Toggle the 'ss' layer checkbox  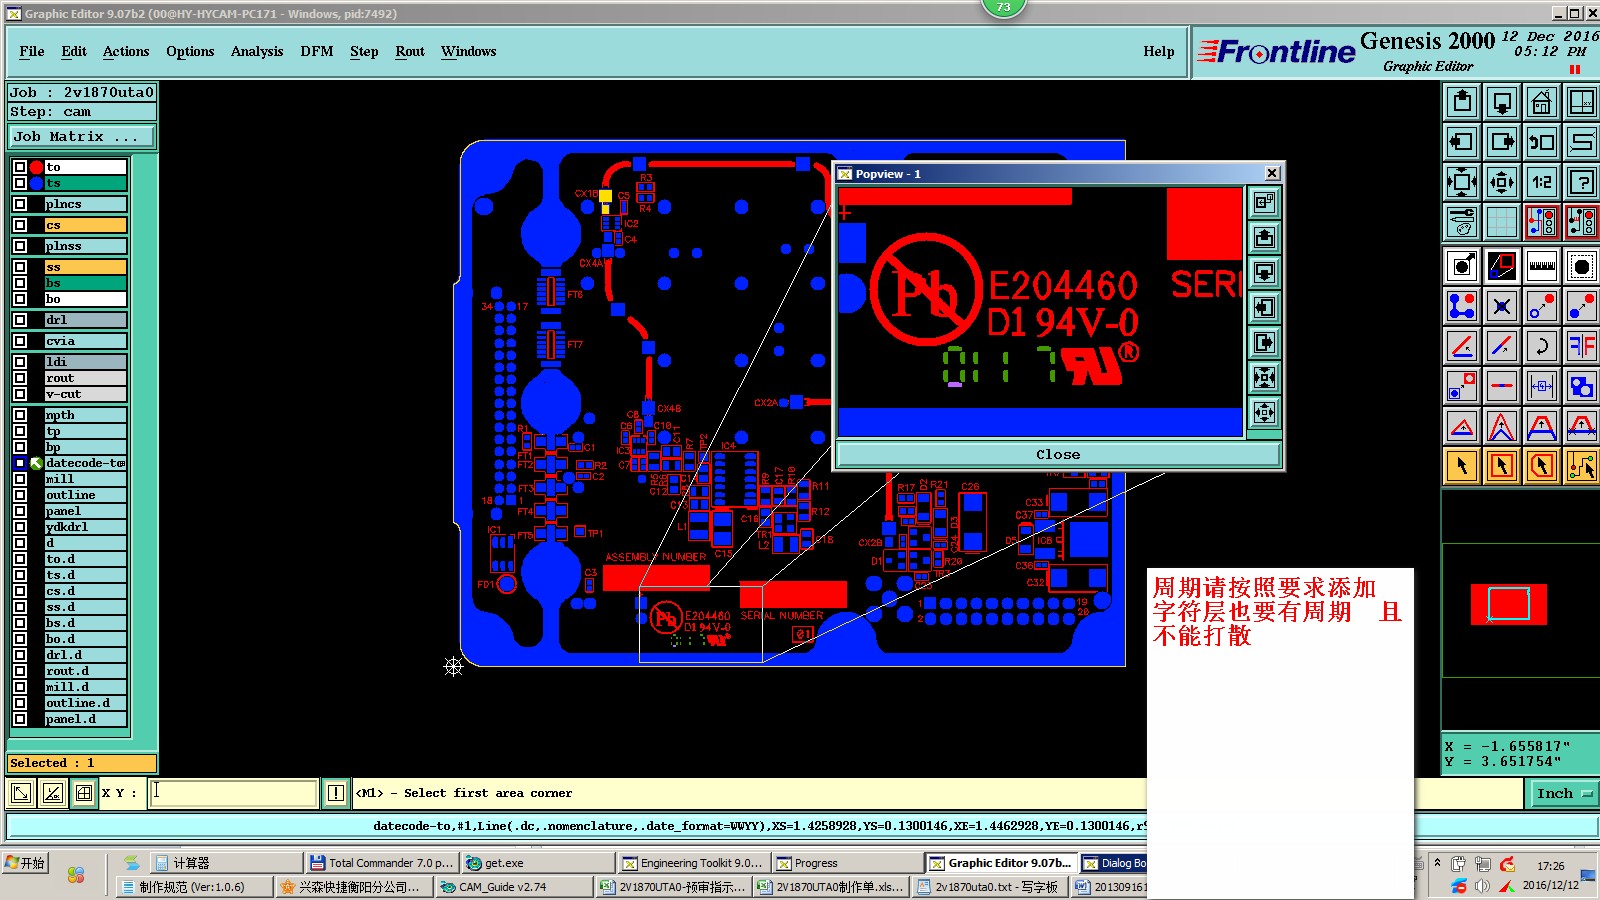click(20, 267)
